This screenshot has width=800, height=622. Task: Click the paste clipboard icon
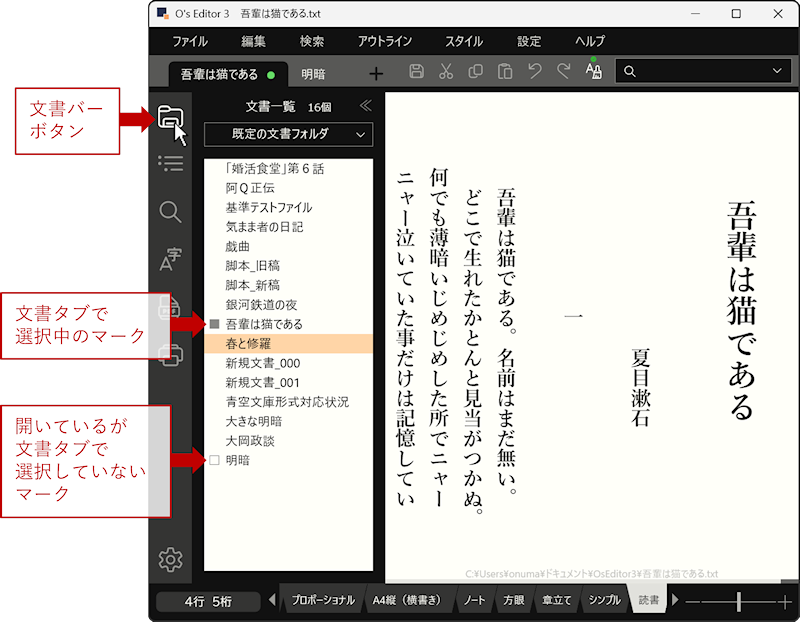pyautogui.click(x=506, y=72)
